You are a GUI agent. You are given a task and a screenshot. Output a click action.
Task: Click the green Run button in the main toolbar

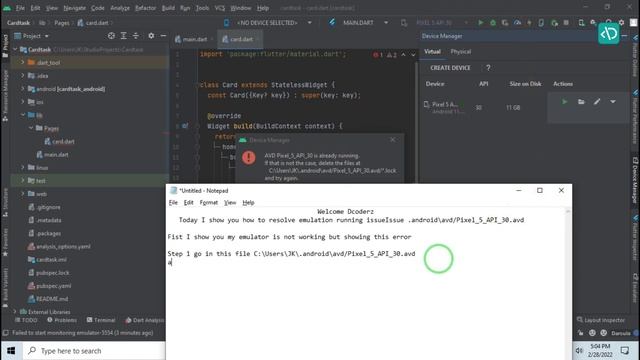click(x=480, y=22)
